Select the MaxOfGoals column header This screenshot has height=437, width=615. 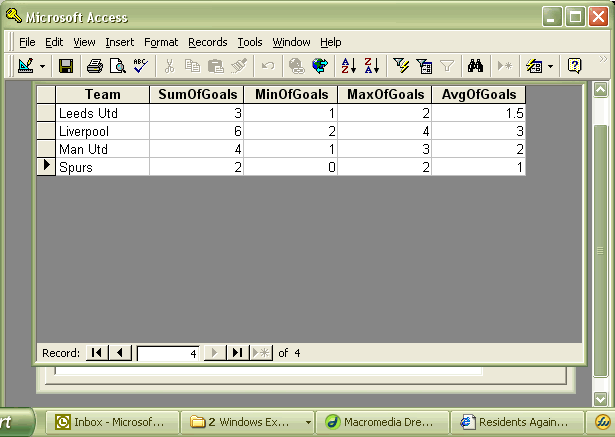pyautogui.click(x=385, y=95)
